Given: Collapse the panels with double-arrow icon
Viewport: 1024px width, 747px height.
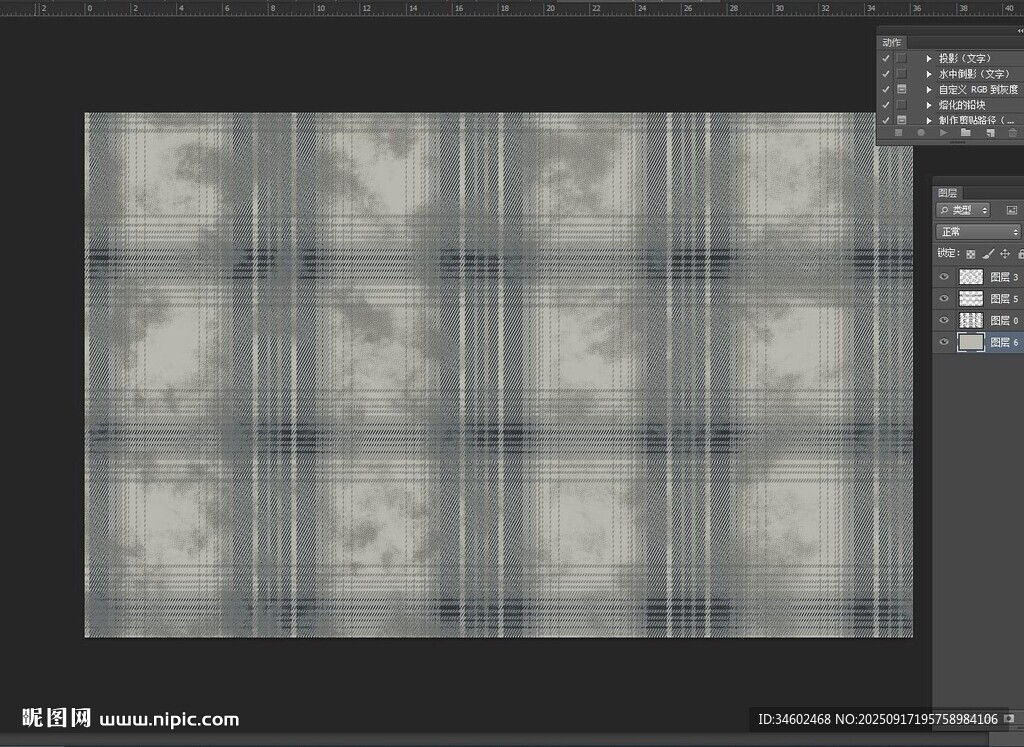Looking at the screenshot, I should tap(1020, 31).
